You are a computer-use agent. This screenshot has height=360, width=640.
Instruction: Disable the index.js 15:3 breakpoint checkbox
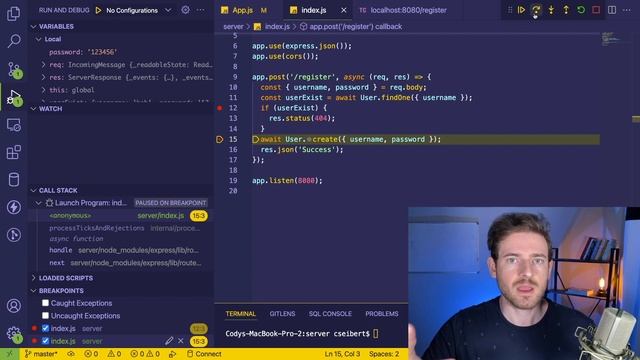45,341
